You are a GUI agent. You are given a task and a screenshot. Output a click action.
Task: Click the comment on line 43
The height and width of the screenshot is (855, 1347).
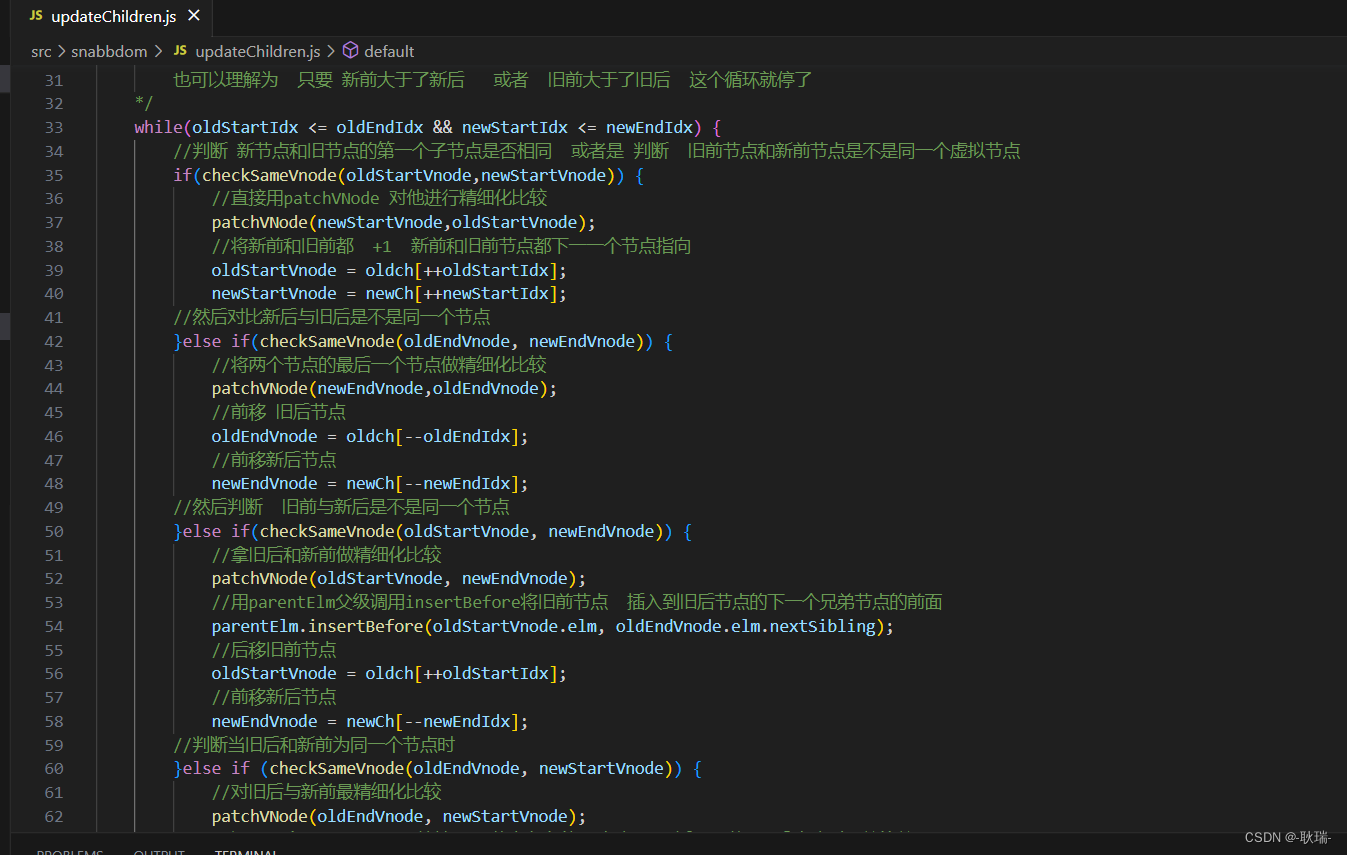[x=379, y=365]
